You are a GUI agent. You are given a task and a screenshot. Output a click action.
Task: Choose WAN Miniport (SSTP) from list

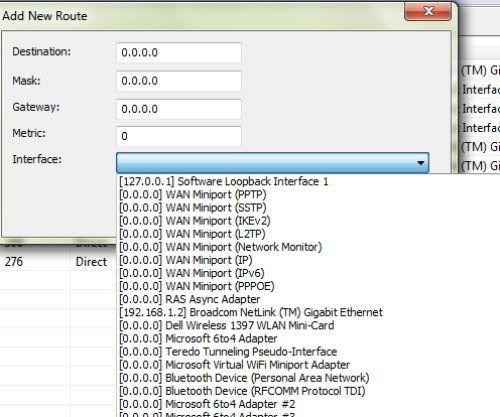pos(193,208)
